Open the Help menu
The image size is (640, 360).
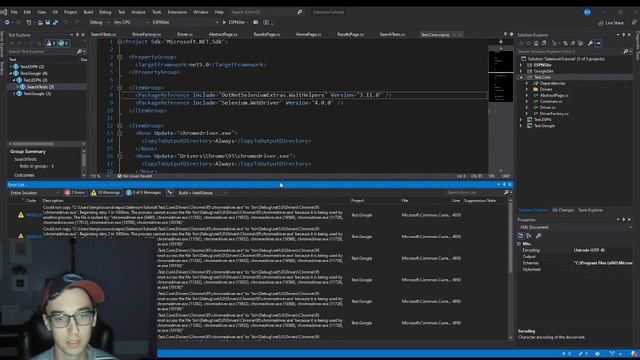[x=219, y=12]
